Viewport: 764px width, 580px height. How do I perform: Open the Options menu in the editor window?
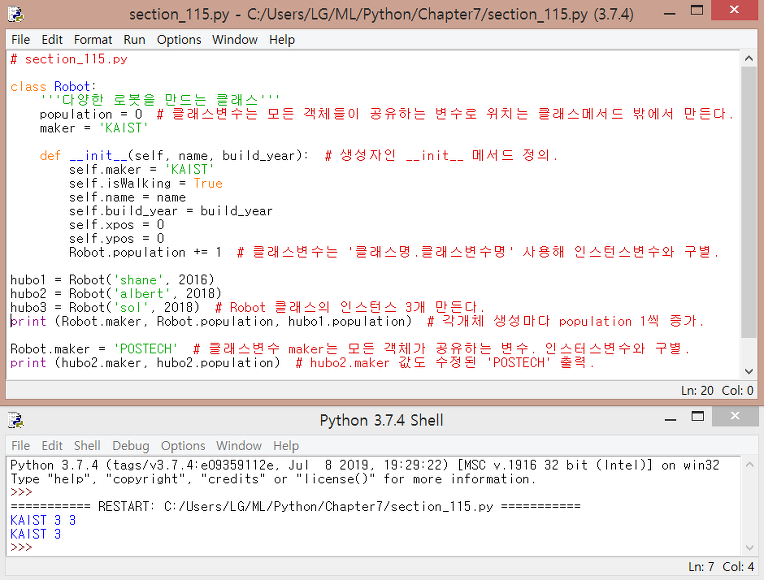(179, 39)
